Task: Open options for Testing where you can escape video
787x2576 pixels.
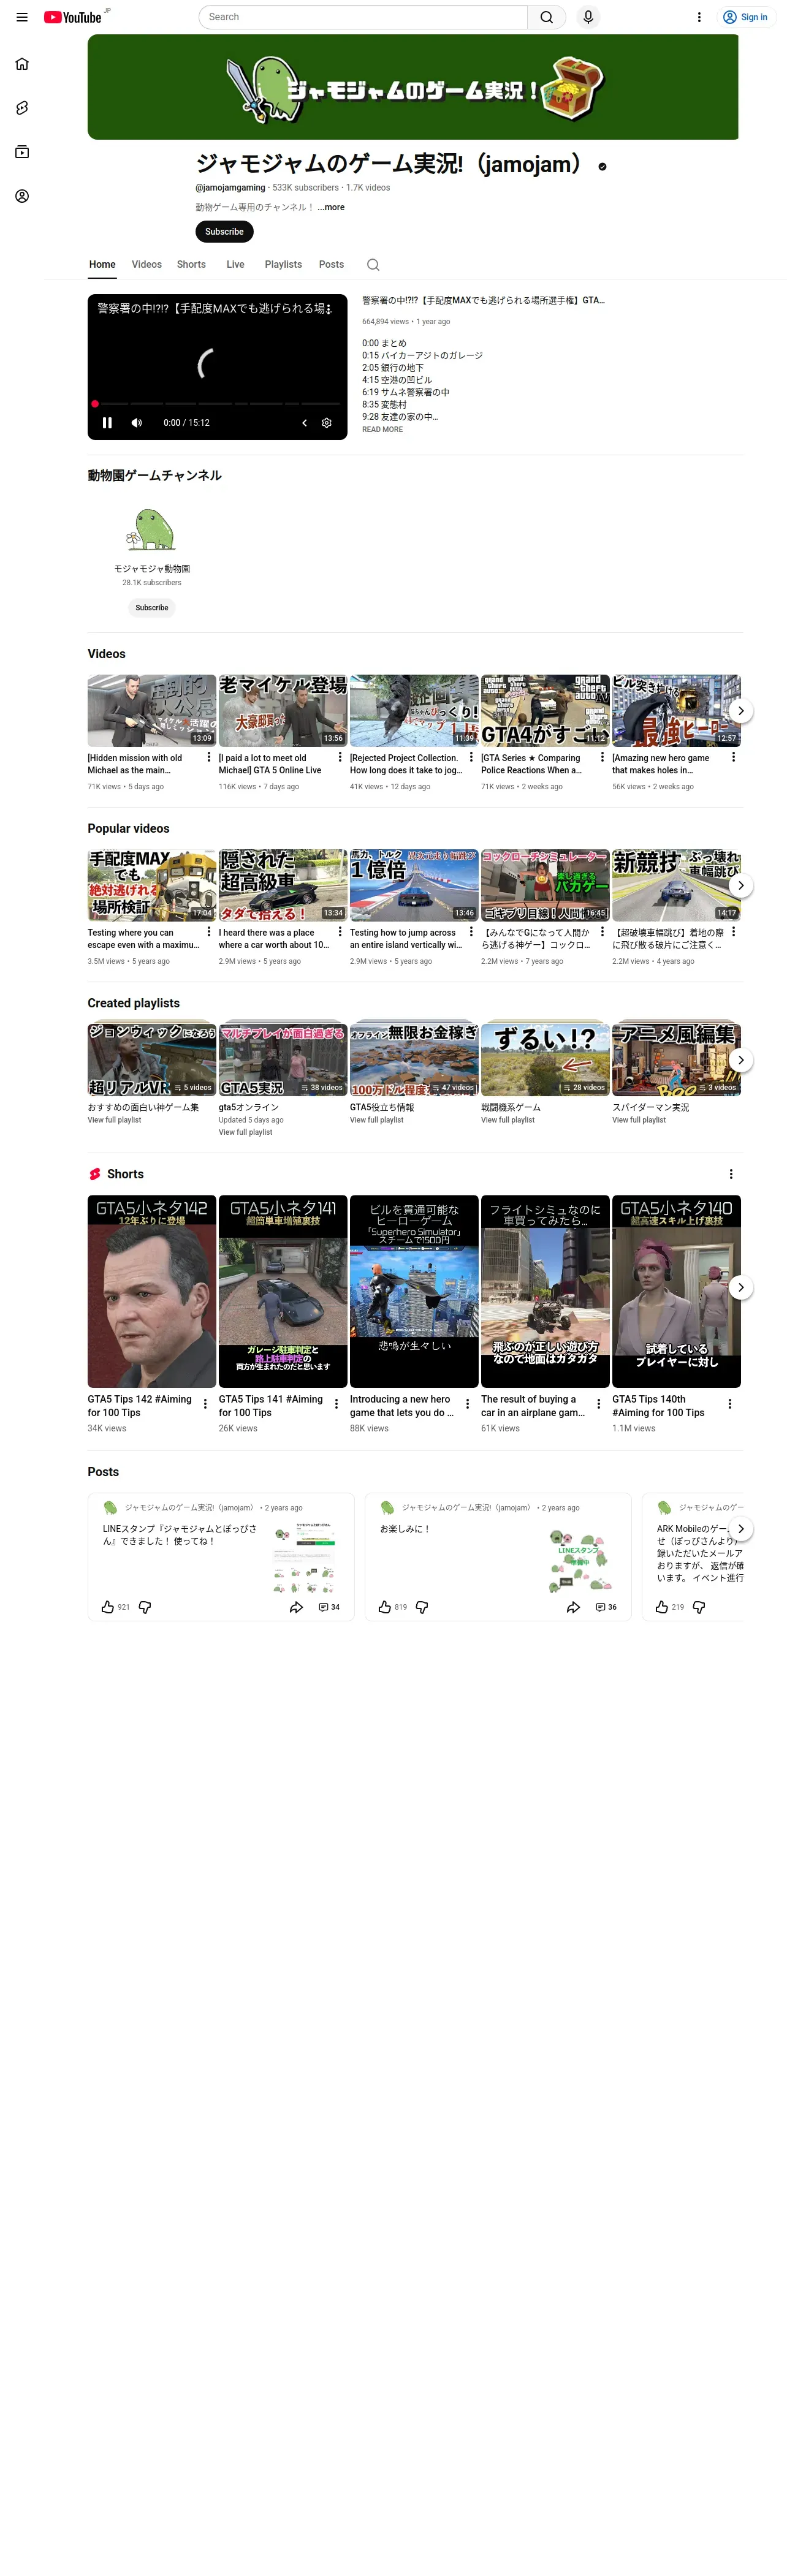Action: tap(209, 932)
